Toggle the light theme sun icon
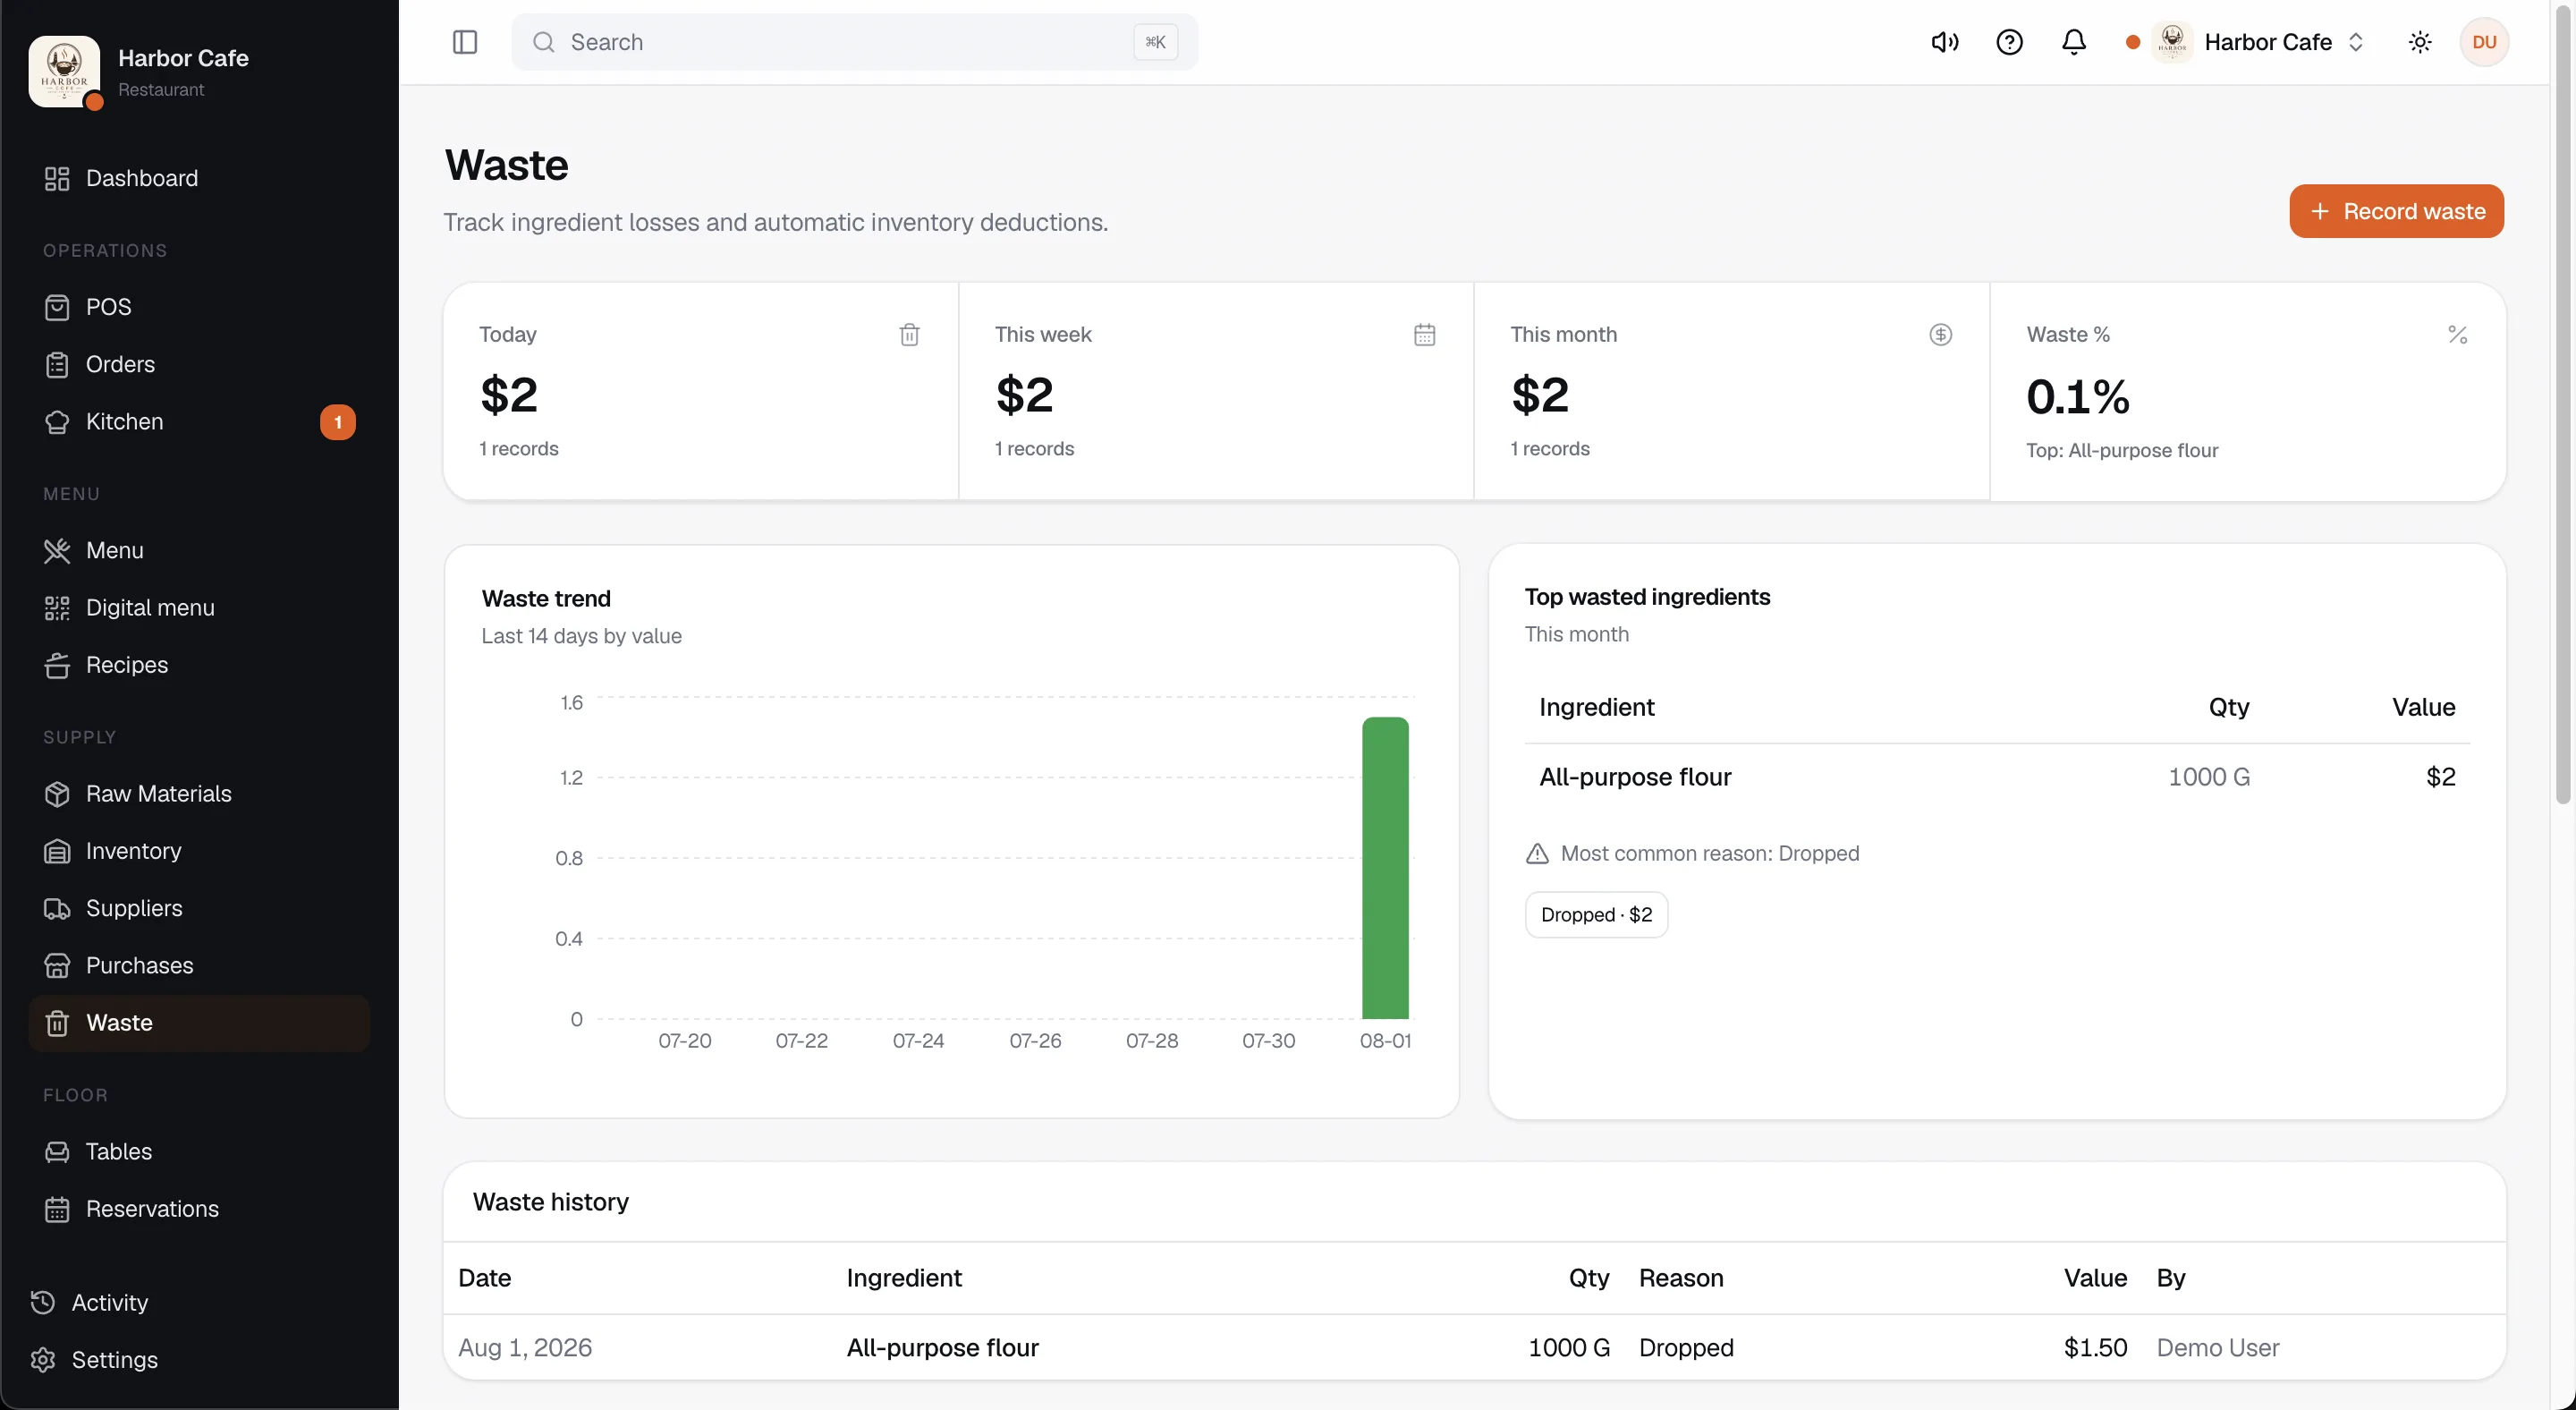This screenshot has height=1410, width=2576. click(x=2420, y=42)
